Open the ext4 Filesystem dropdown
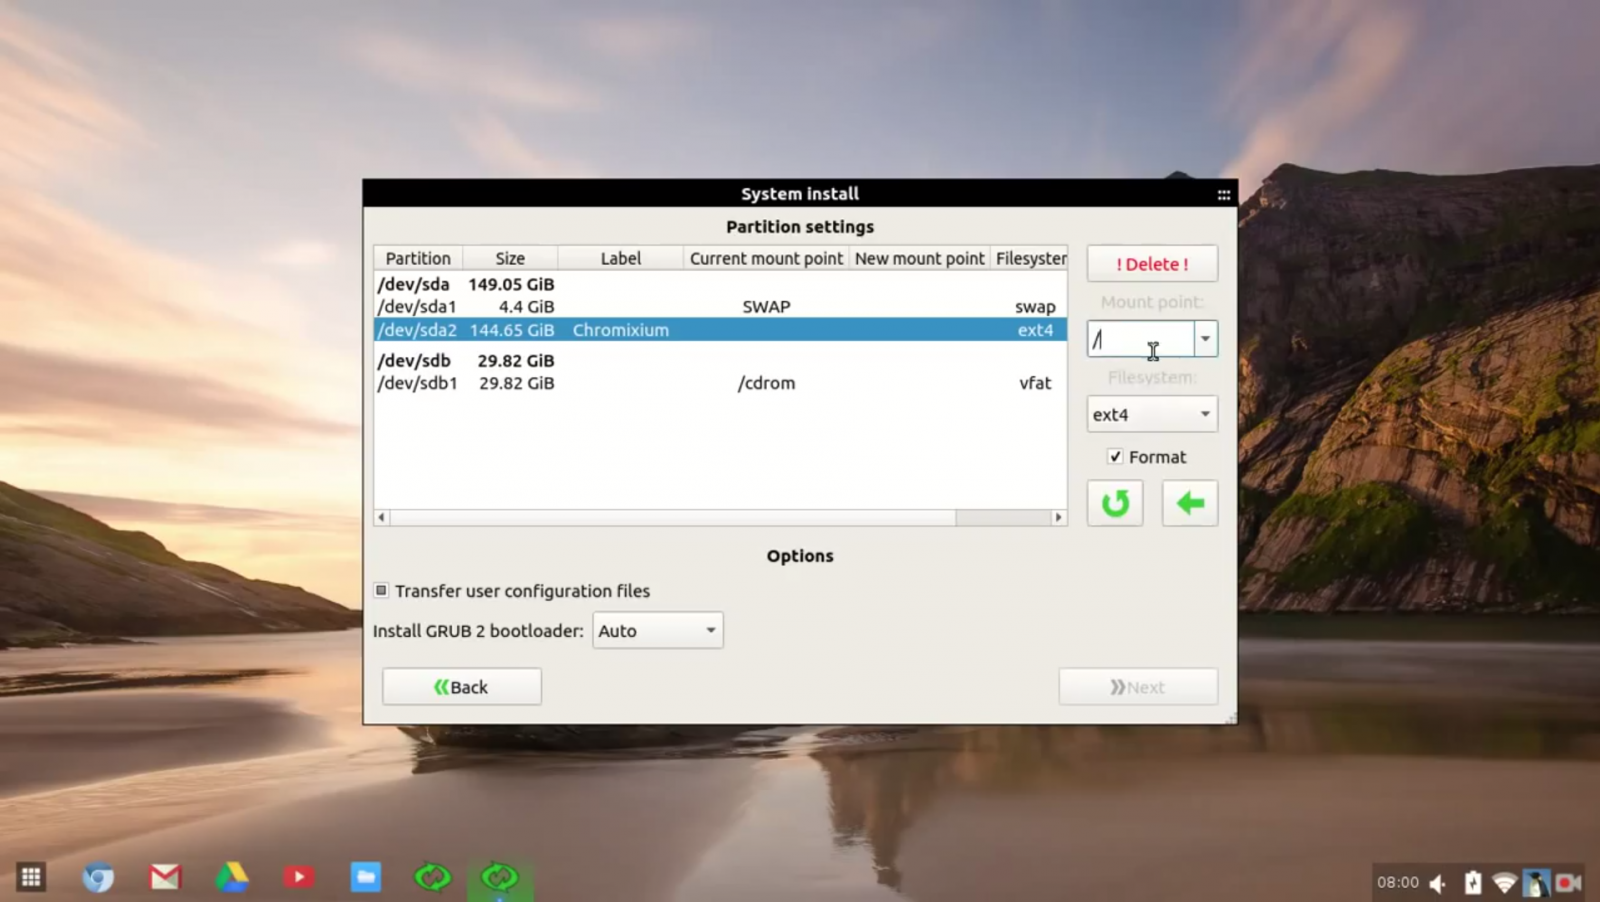1600x902 pixels. (1152, 414)
